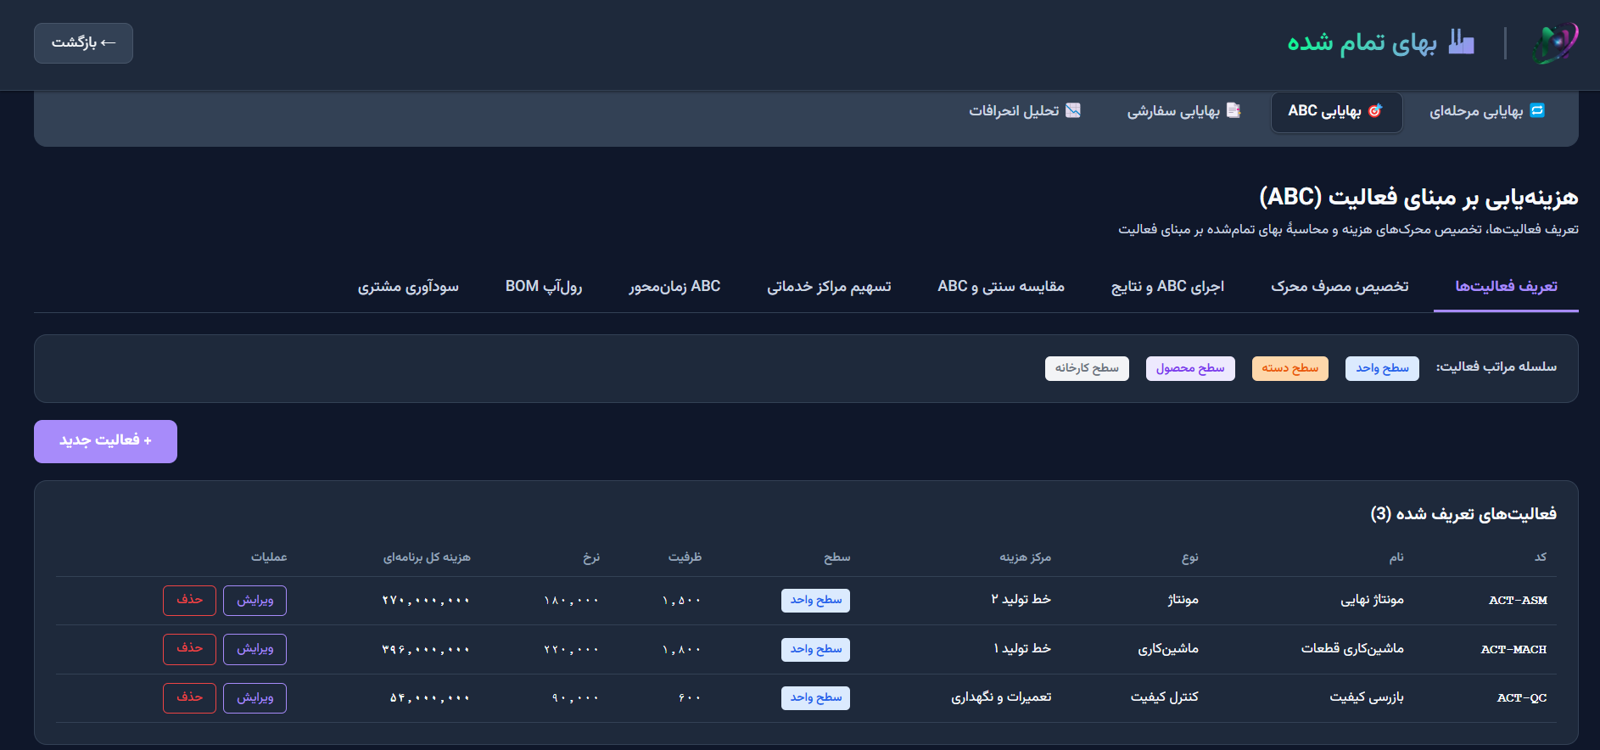Click the chart icon on تحلیل انحرافات tab
This screenshot has width=1600, height=750.
pos(1073,110)
